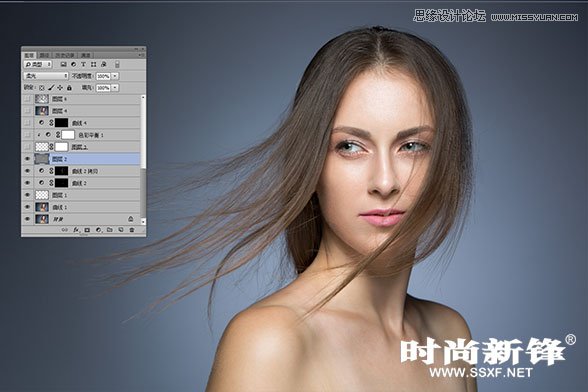588x392 pixels.
Task: Select the shape layer filter icon
Action: pos(94,65)
